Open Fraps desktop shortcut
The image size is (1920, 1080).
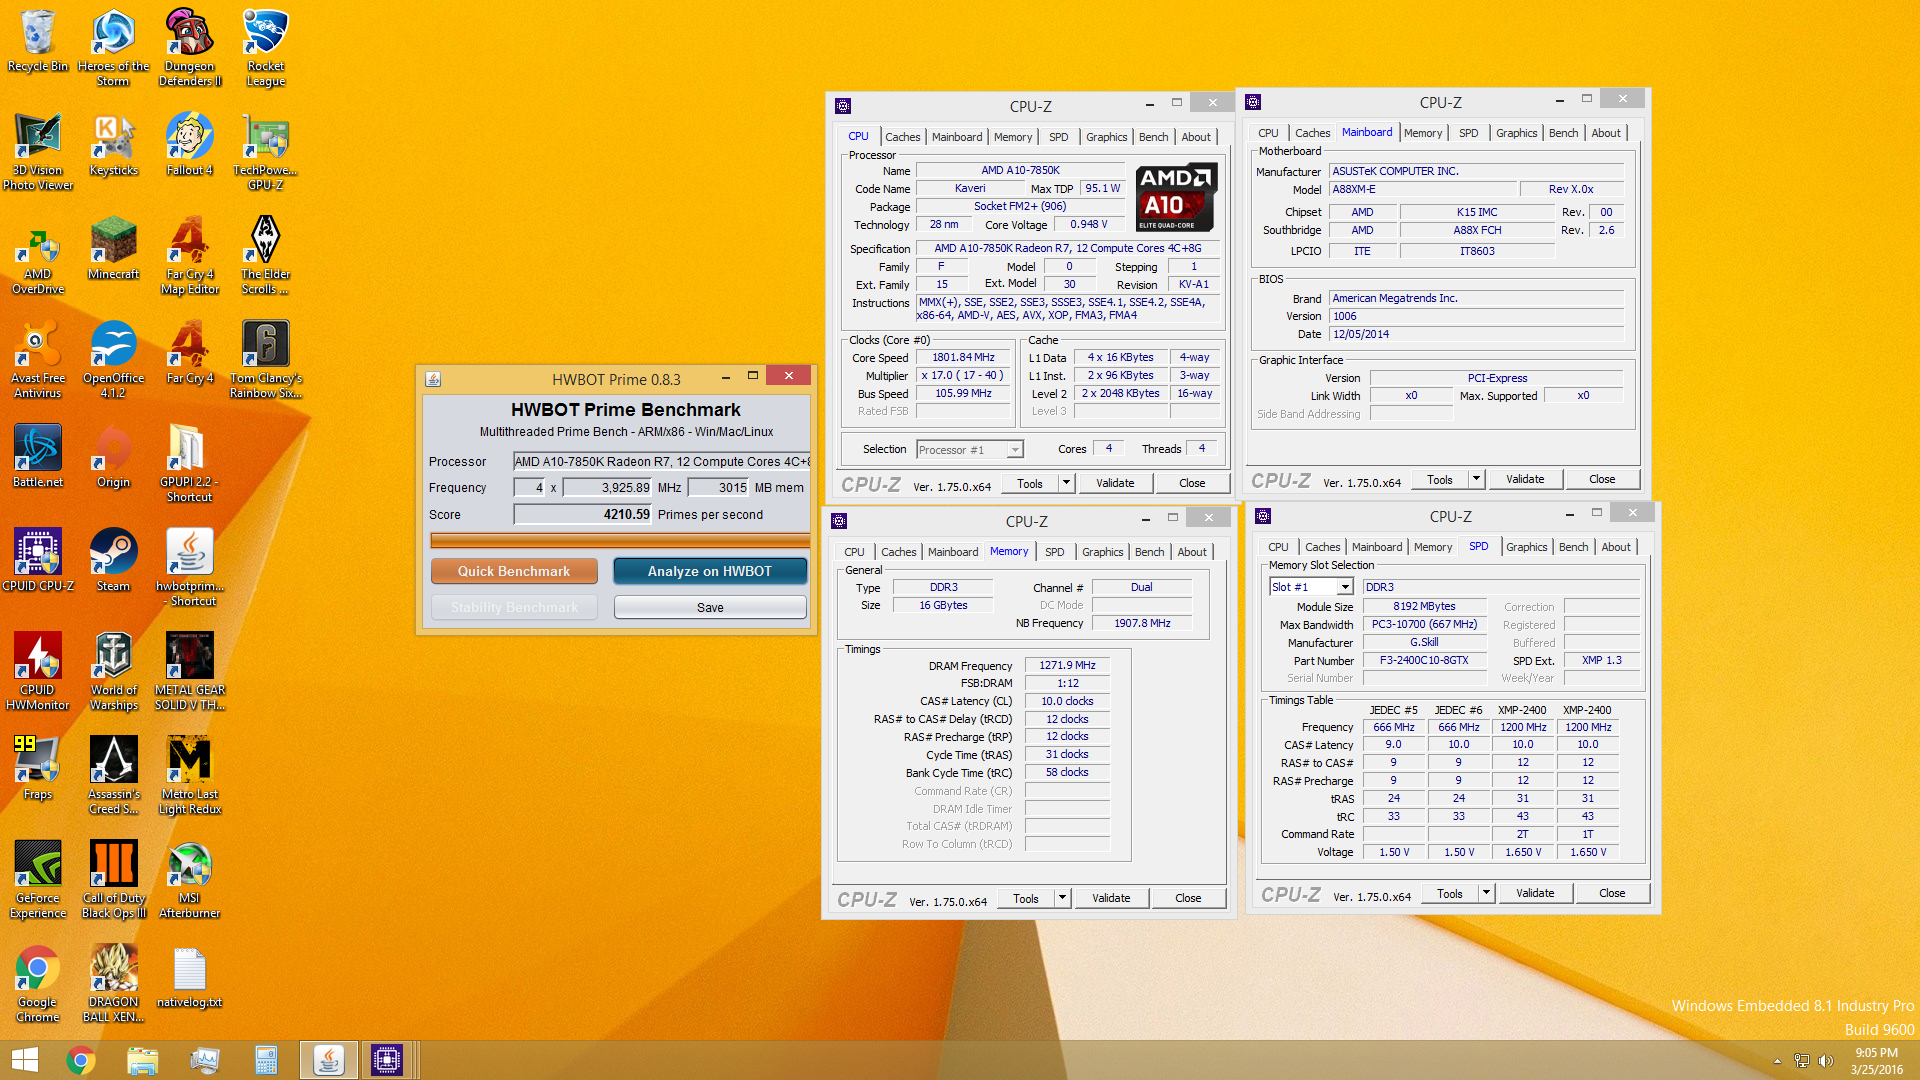pyautogui.click(x=38, y=769)
